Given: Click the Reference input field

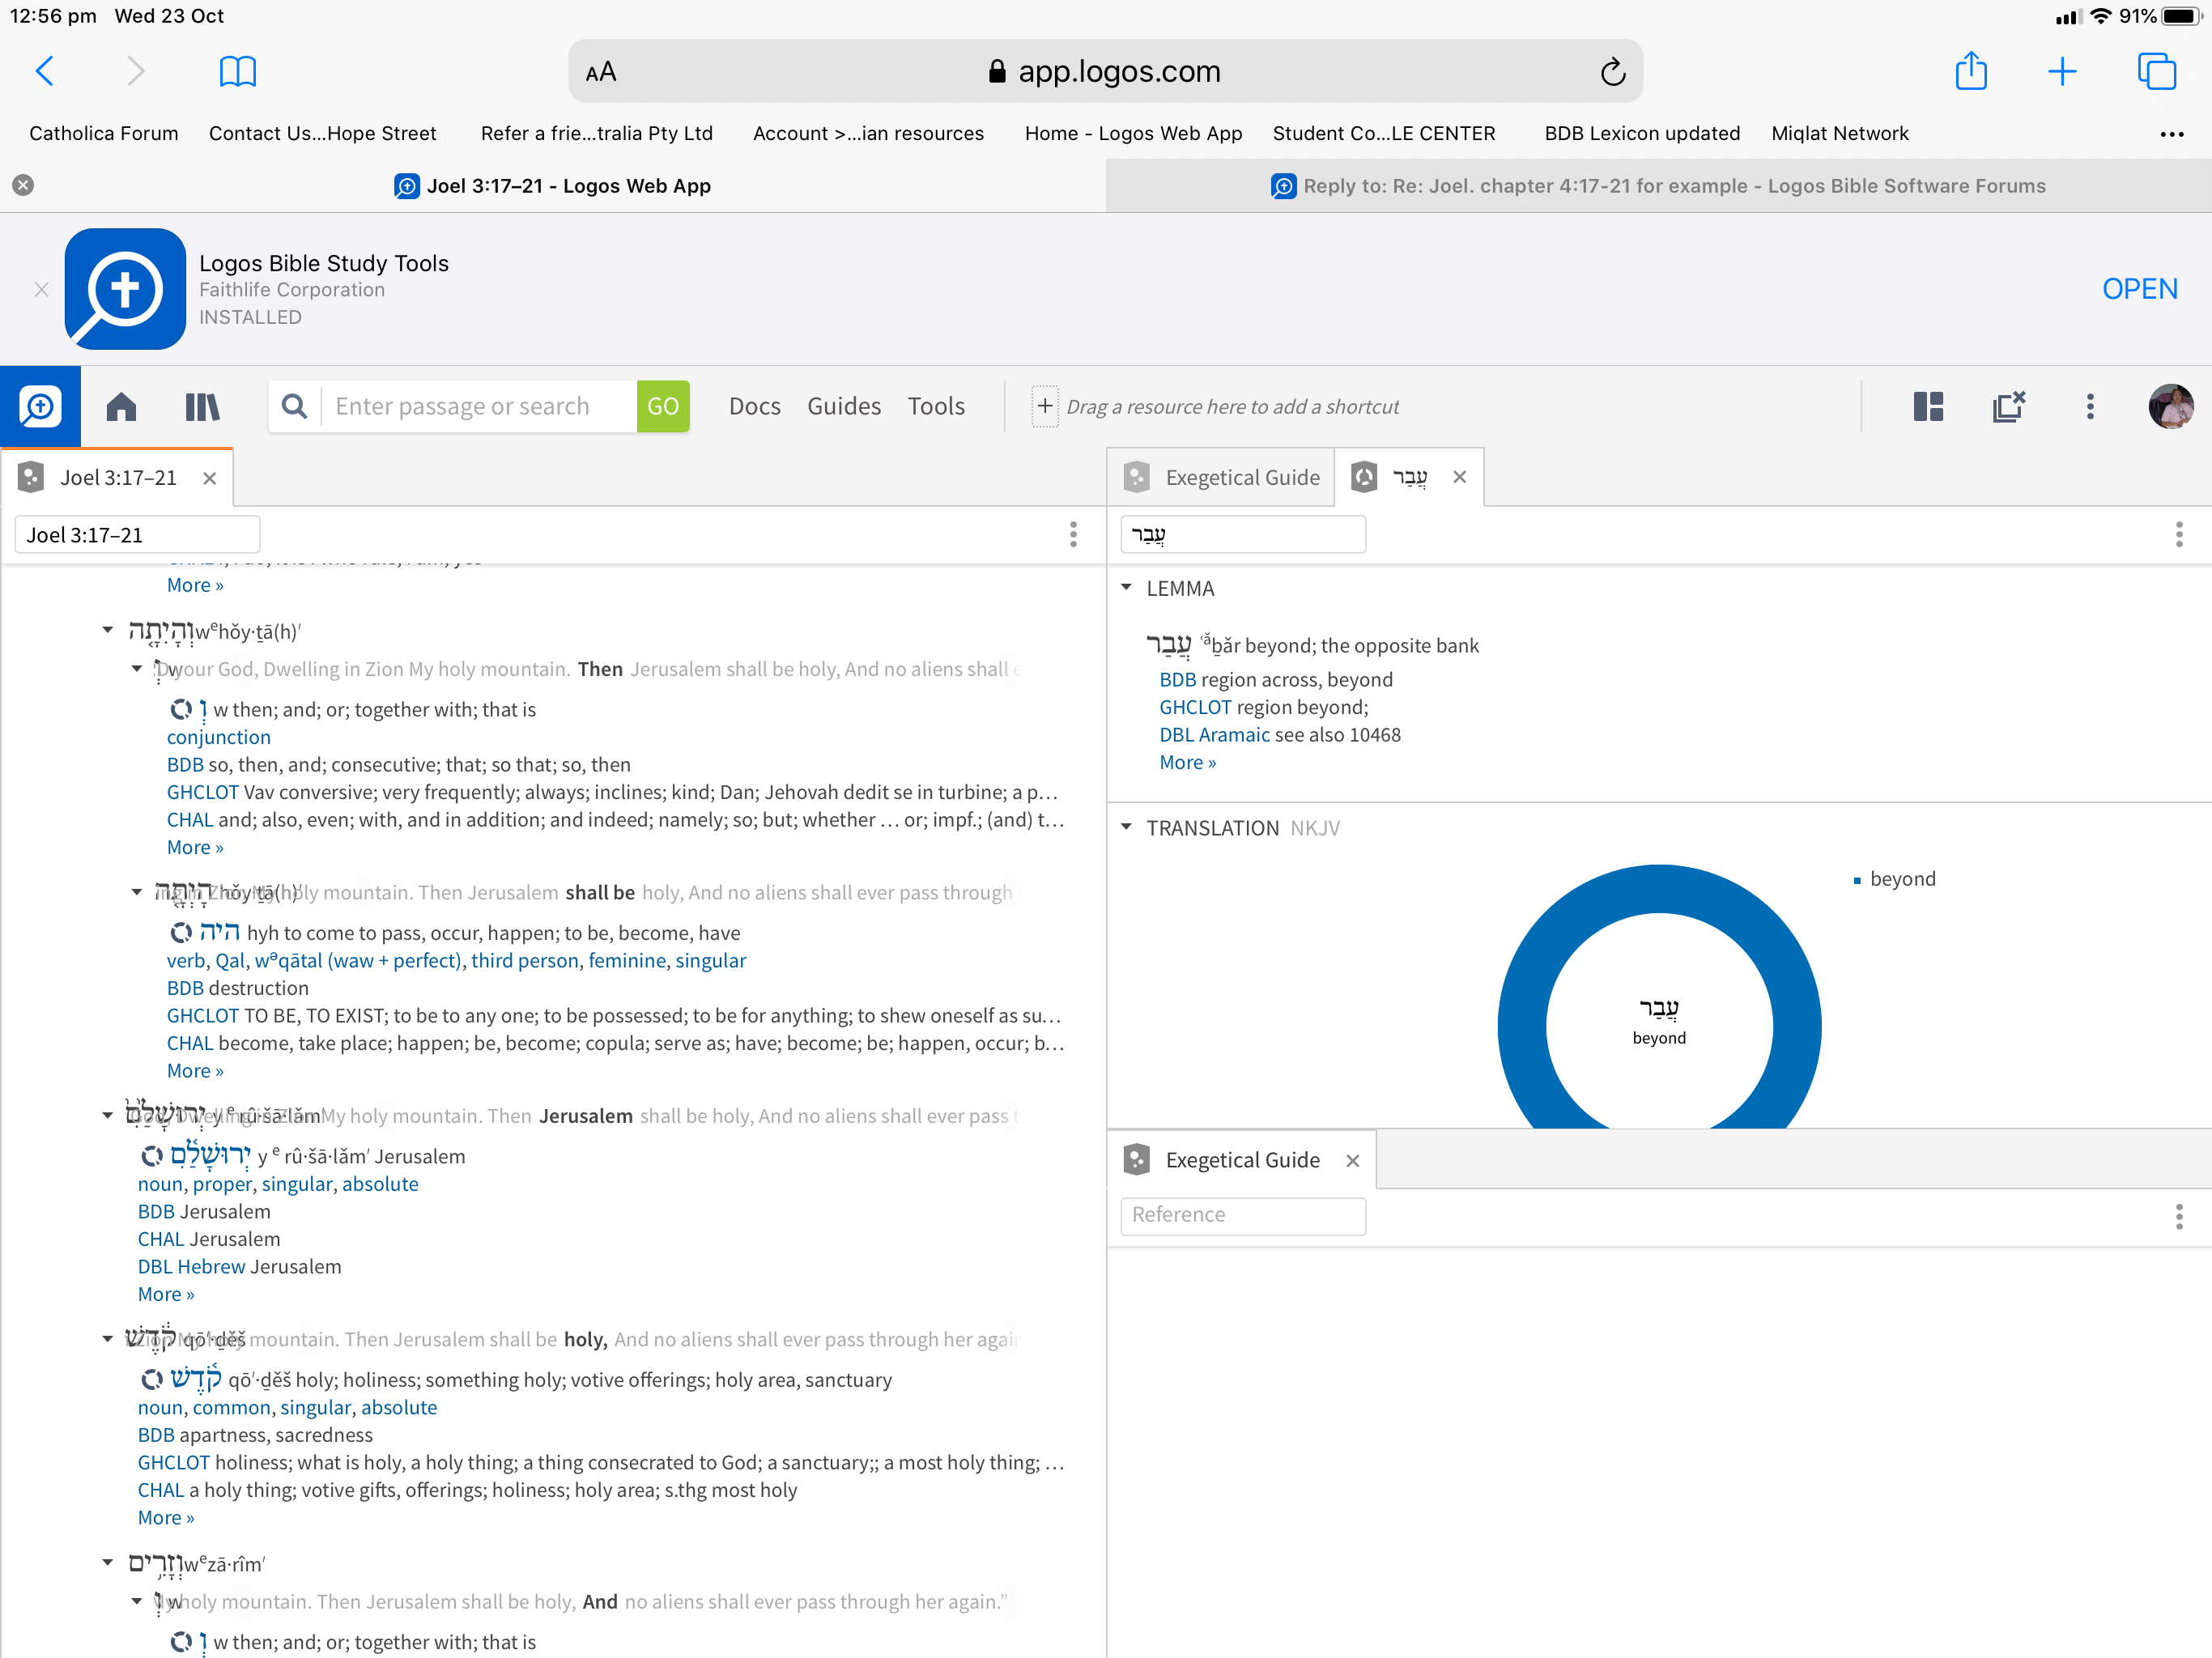Looking at the screenshot, I should (x=1242, y=1215).
